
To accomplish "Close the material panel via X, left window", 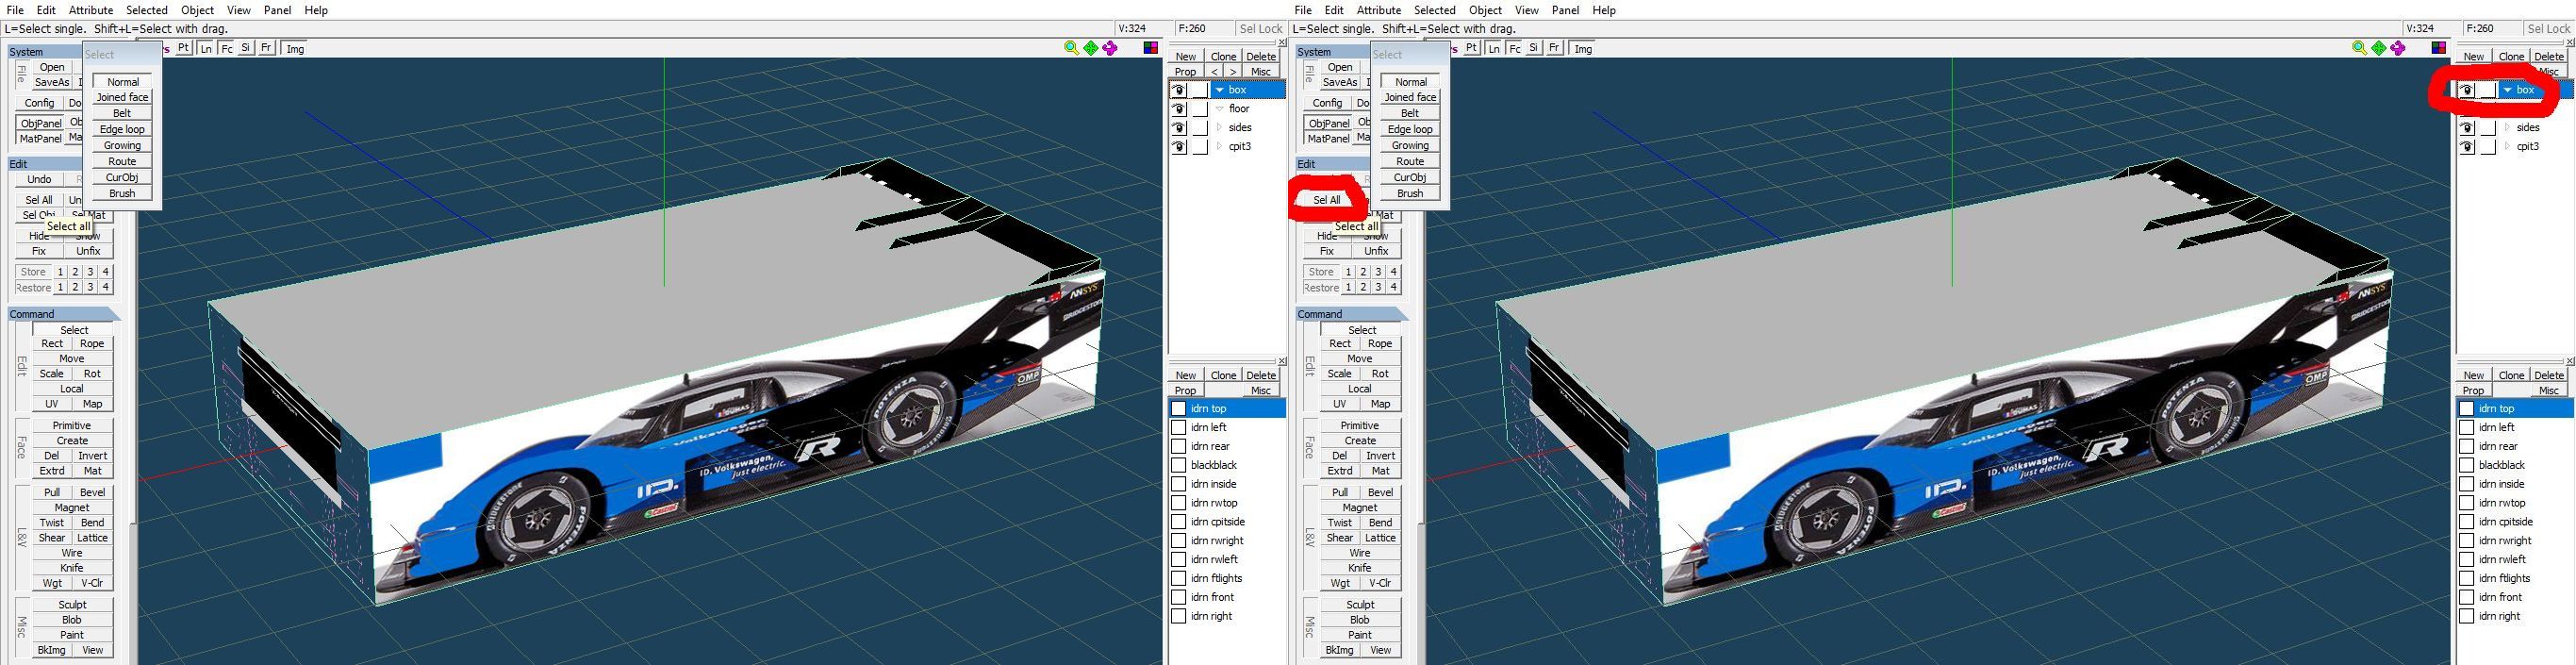I will click(x=1282, y=361).
